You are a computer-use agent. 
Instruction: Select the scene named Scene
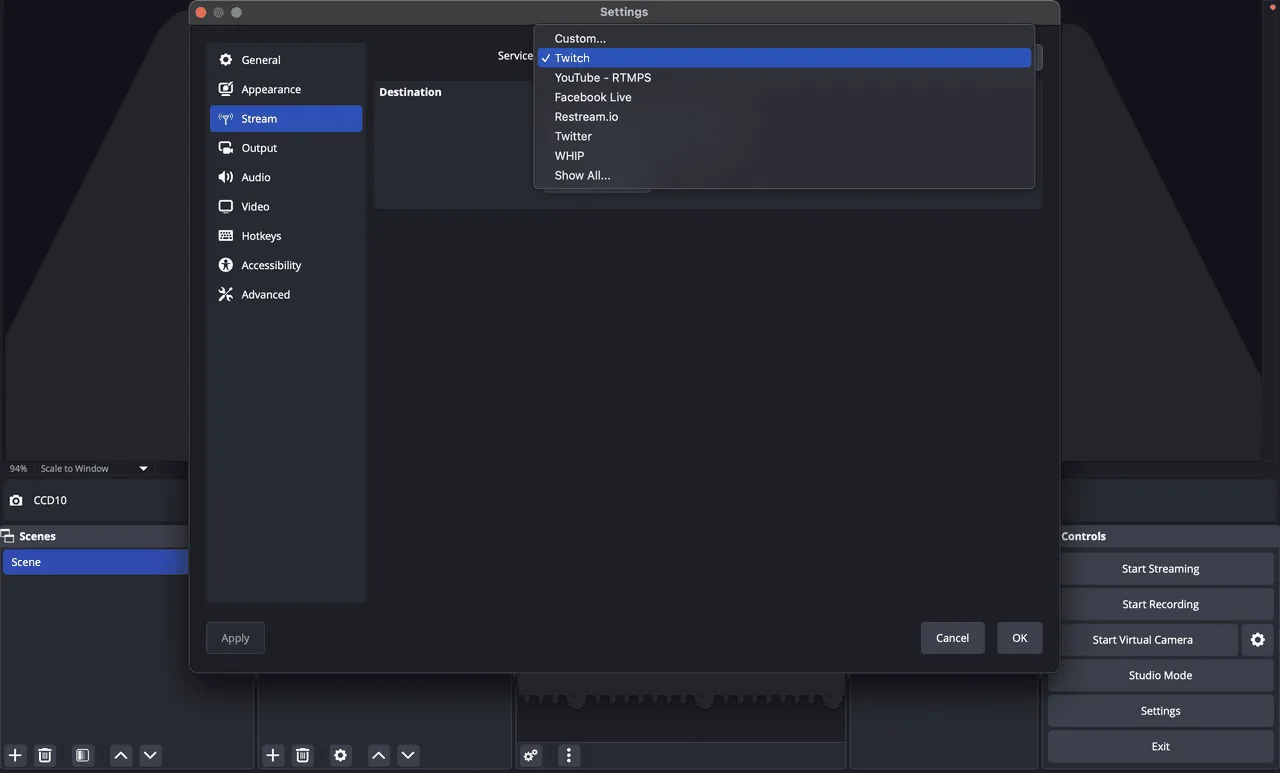(x=95, y=562)
